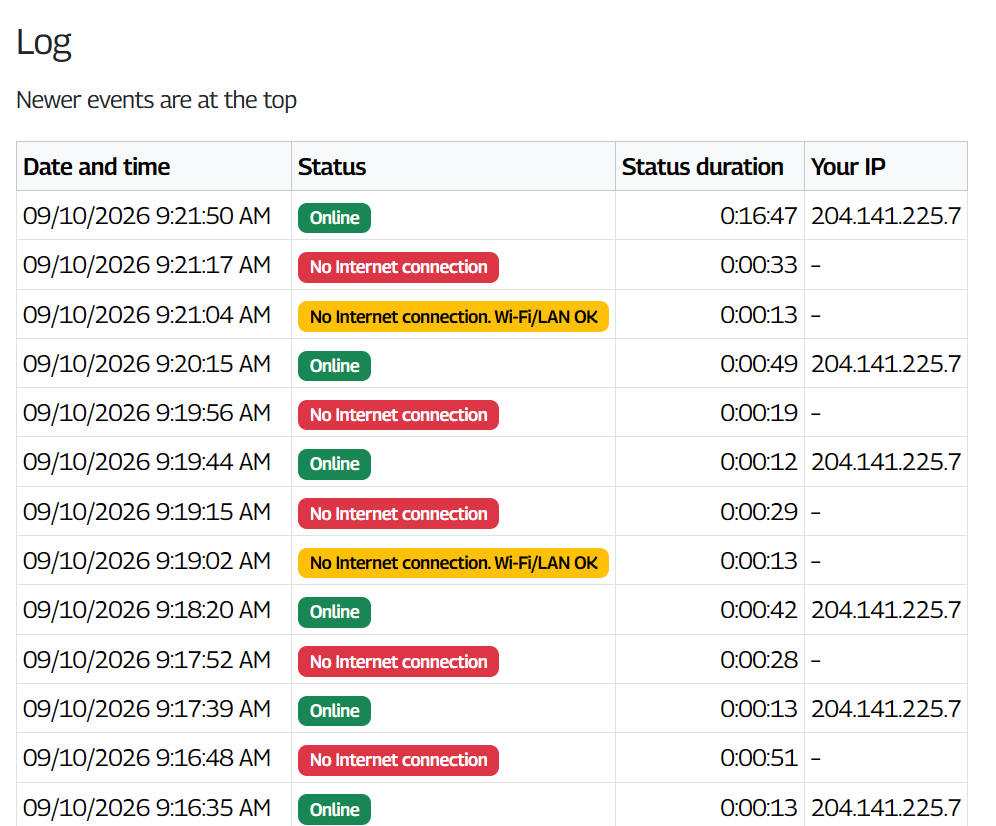
Task: Click the red No Internet connection badge at 9:21:17
Action: click(398, 267)
